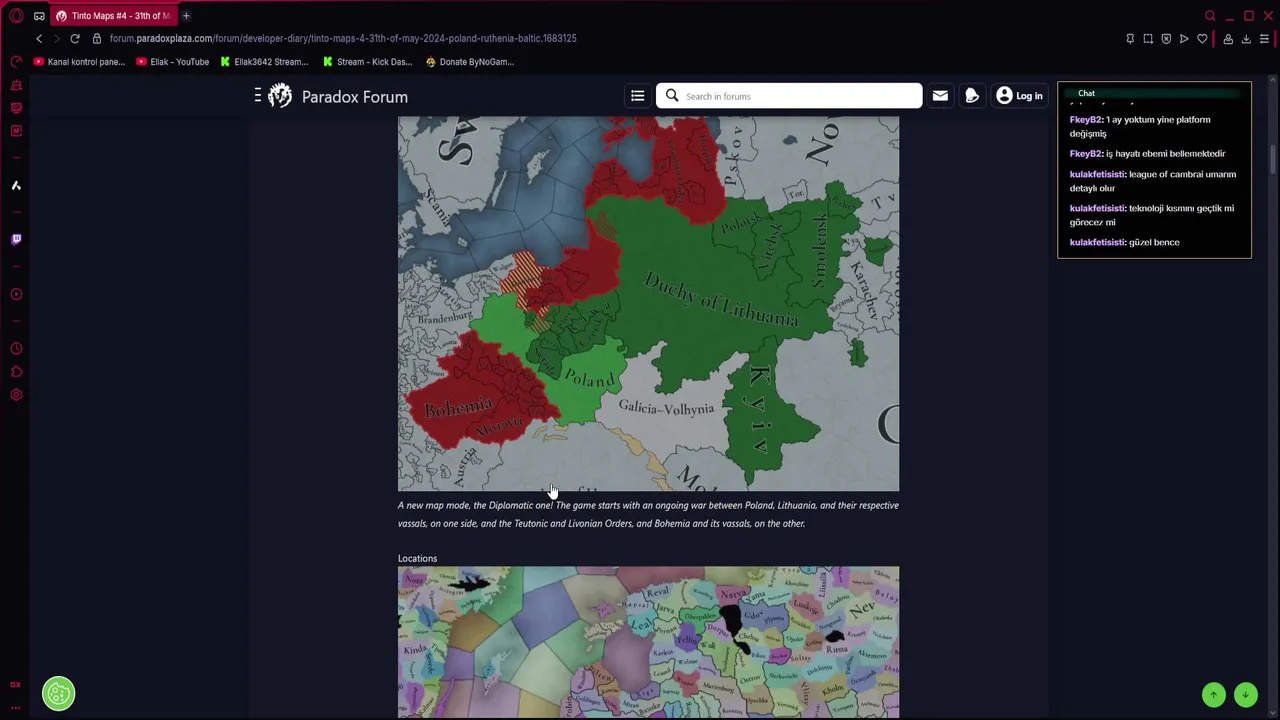Click the page vertical scrollbar thumb
Screen dimensions: 1280x720
pos(1274,160)
